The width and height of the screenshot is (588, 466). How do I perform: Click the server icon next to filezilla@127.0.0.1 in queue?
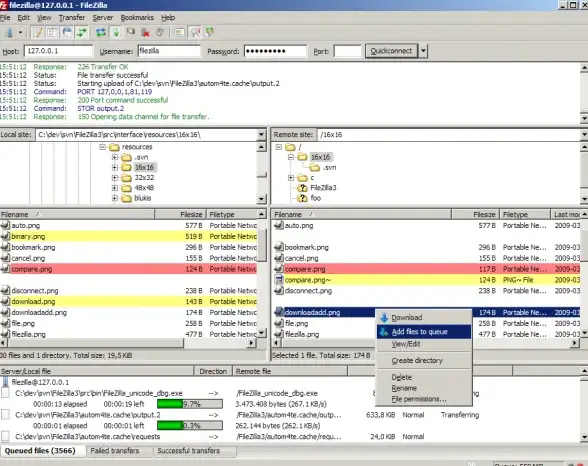5,382
